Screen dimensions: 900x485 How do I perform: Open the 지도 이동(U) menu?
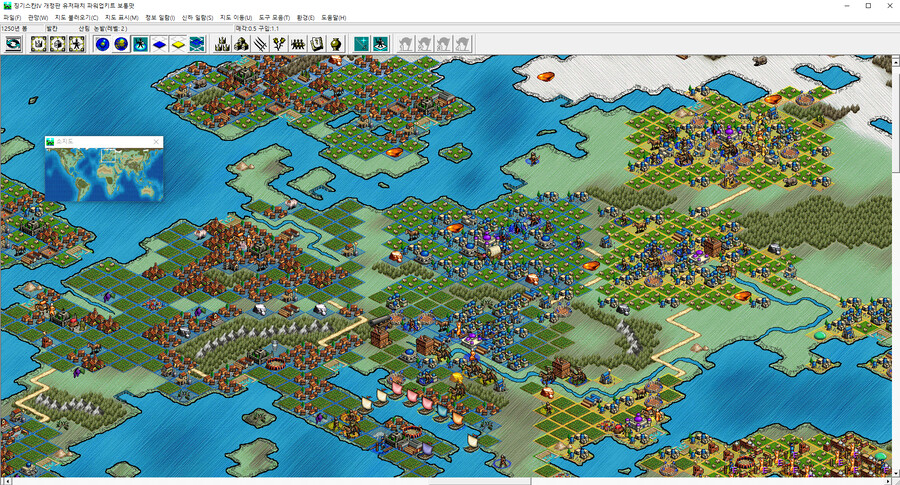236,18
